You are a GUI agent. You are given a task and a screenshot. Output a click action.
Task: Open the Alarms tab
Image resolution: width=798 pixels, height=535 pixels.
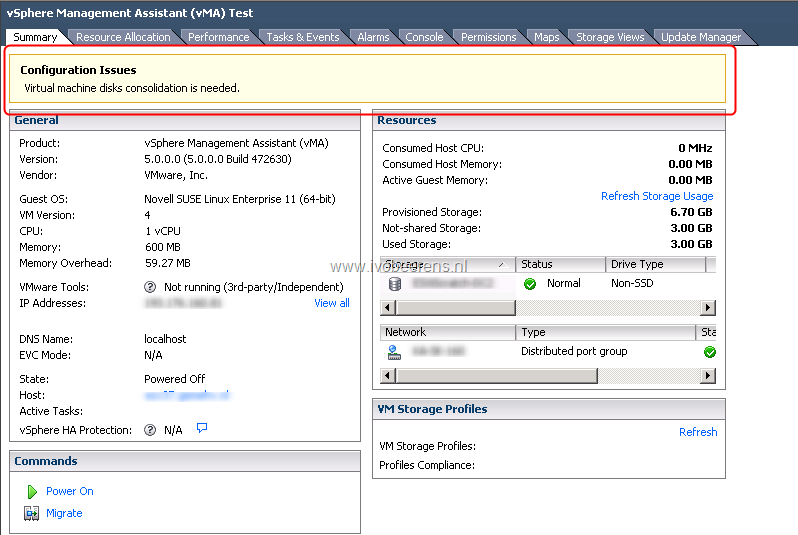(373, 37)
